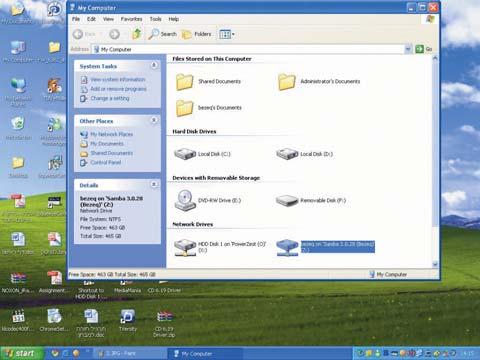This screenshot has width=480, height=360.
Task: Open the Address bar dropdown arrow
Action: (x=408, y=49)
